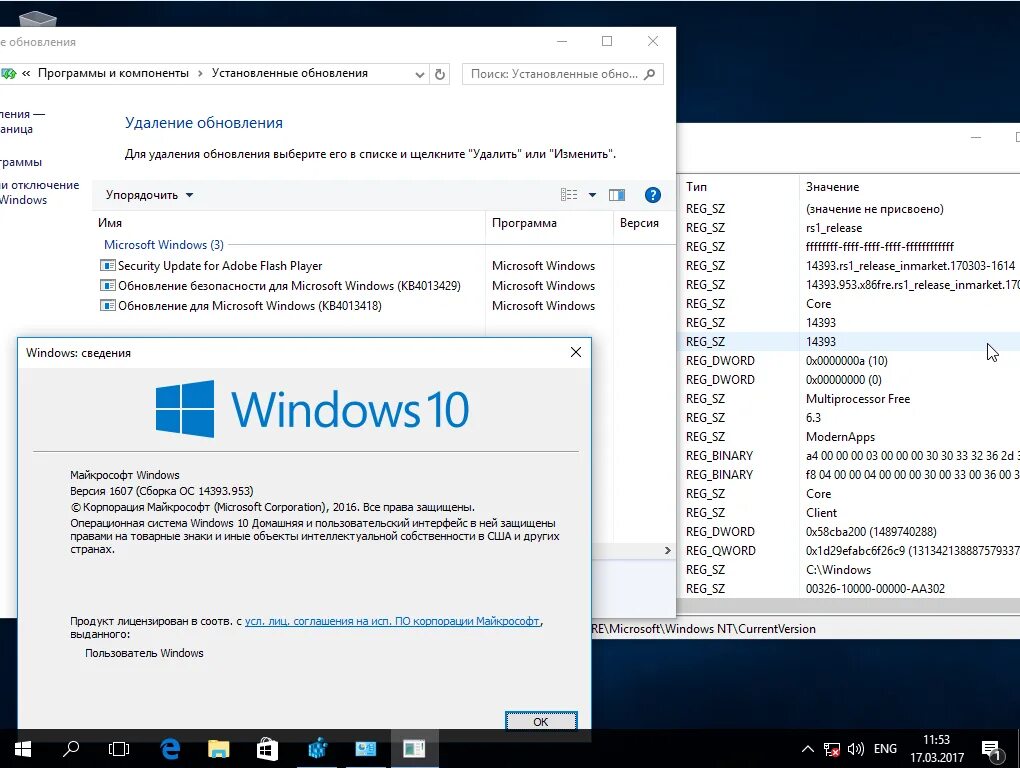Click Установленные обновления breadcrumb segment

[289, 73]
